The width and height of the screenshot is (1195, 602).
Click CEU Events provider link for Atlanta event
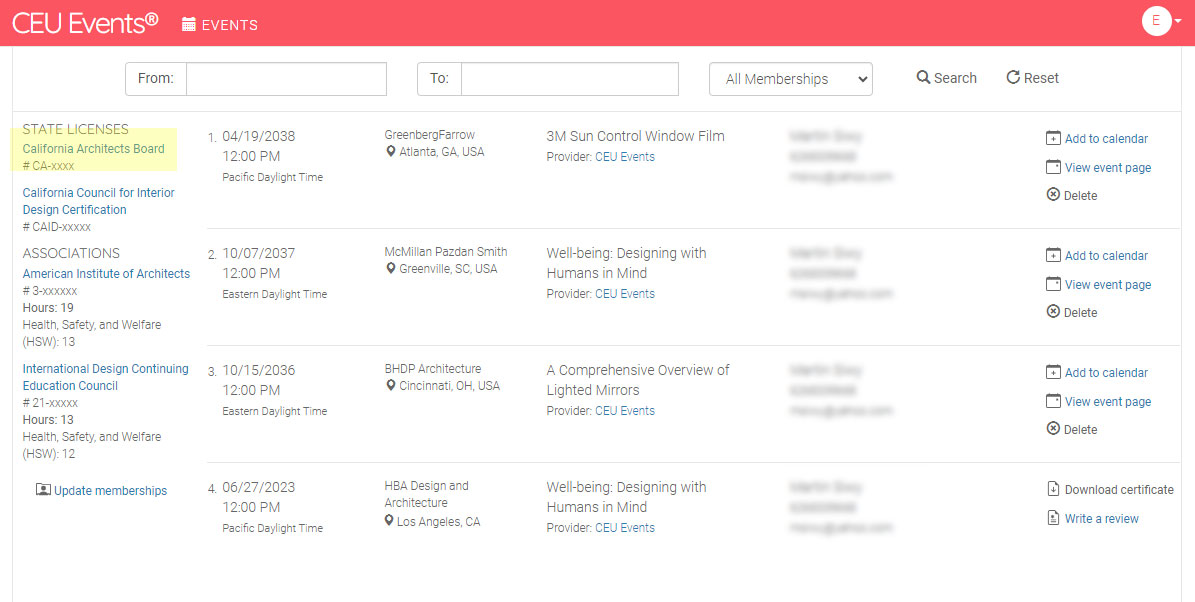[624, 157]
